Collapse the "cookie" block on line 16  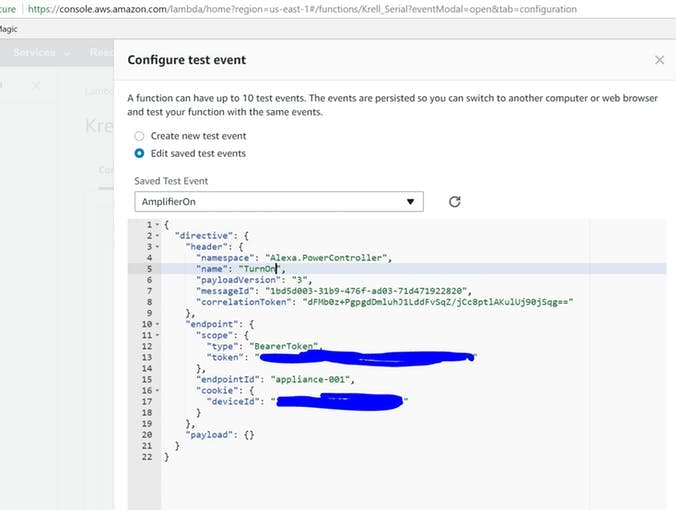point(157,391)
